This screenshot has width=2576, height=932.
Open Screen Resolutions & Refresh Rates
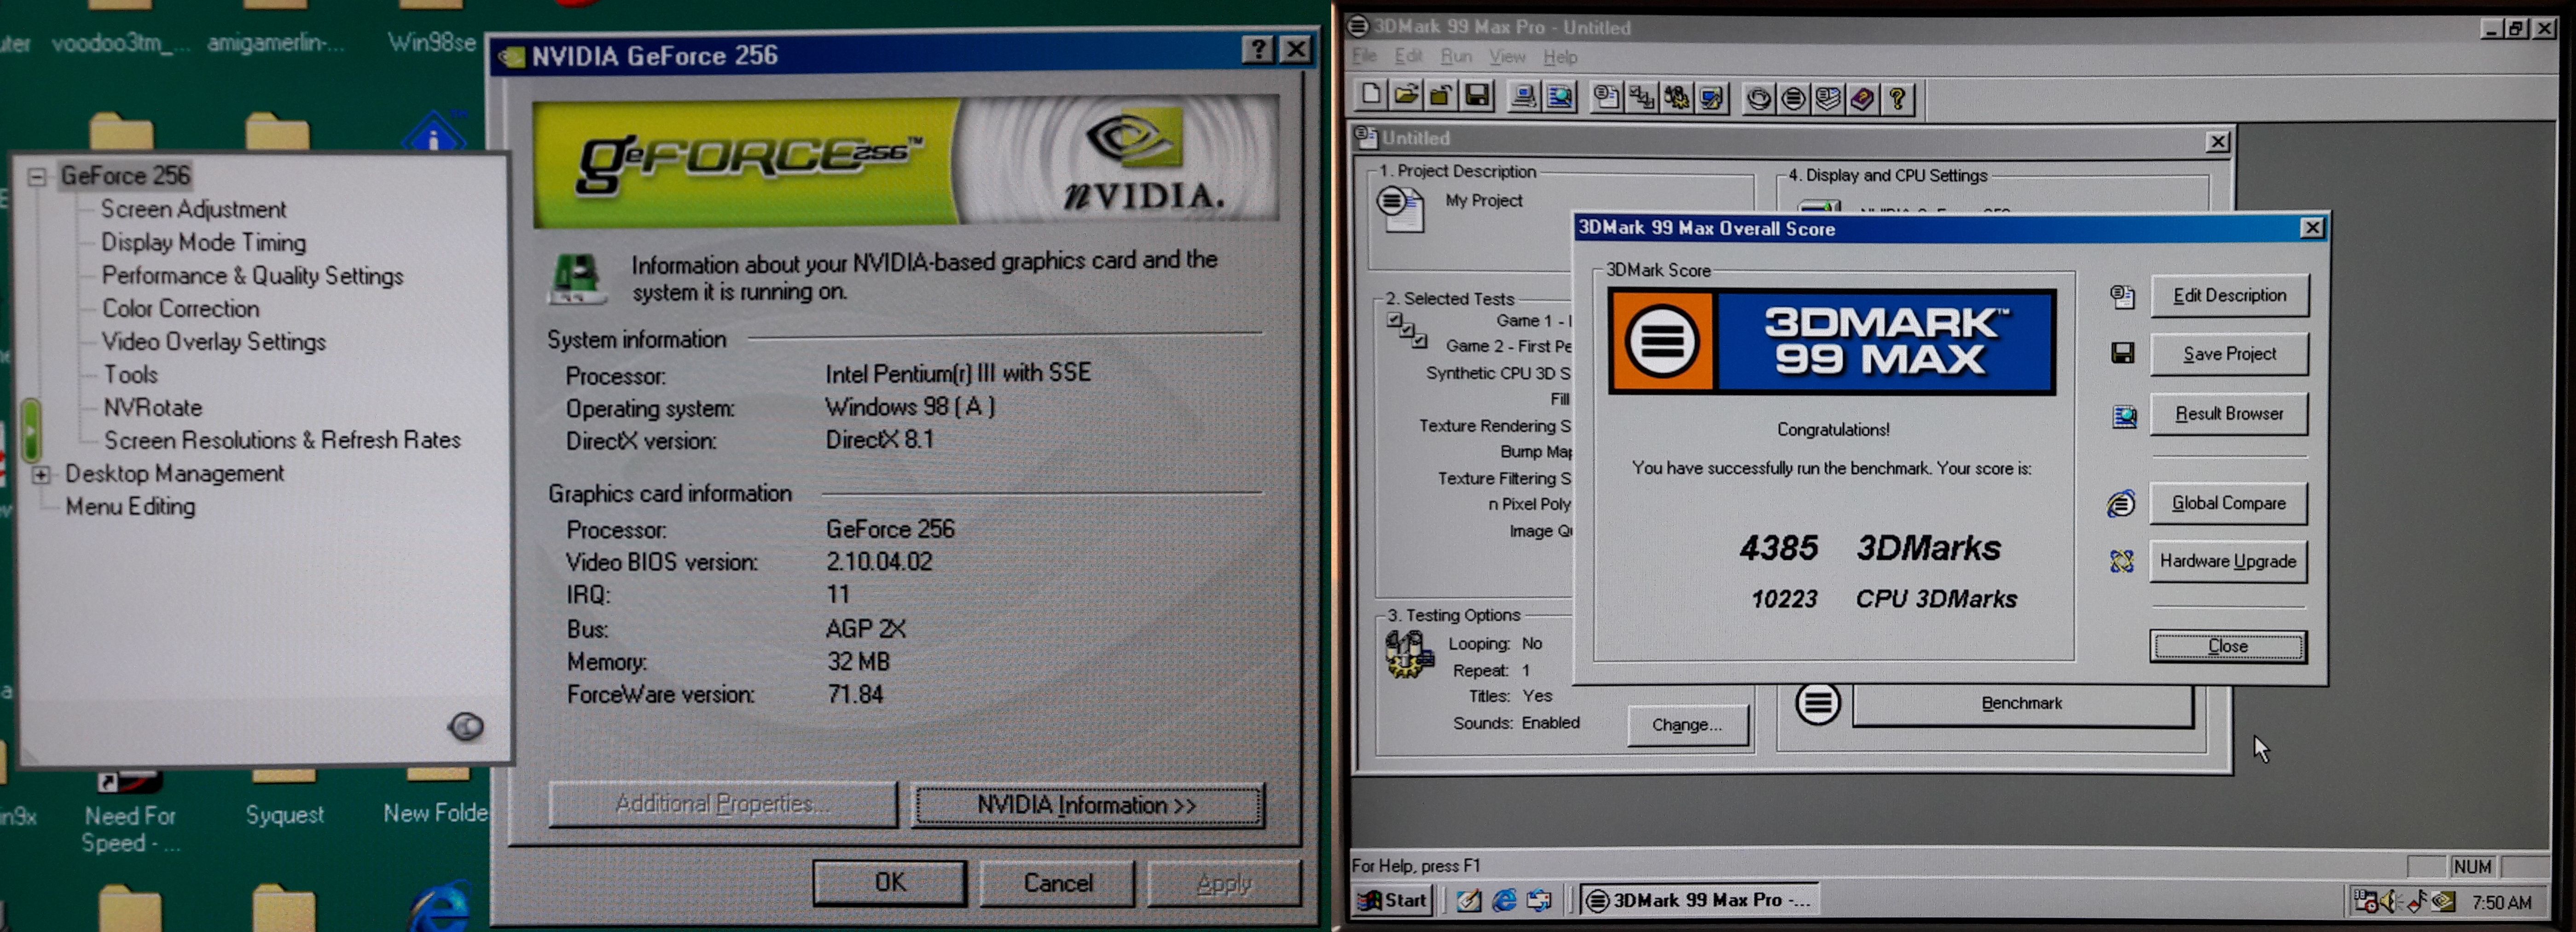pyautogui.click(x=282, y=440)
